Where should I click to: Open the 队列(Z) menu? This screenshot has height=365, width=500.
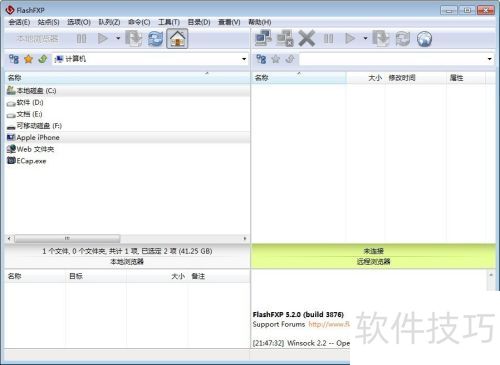tap(109, 22)
